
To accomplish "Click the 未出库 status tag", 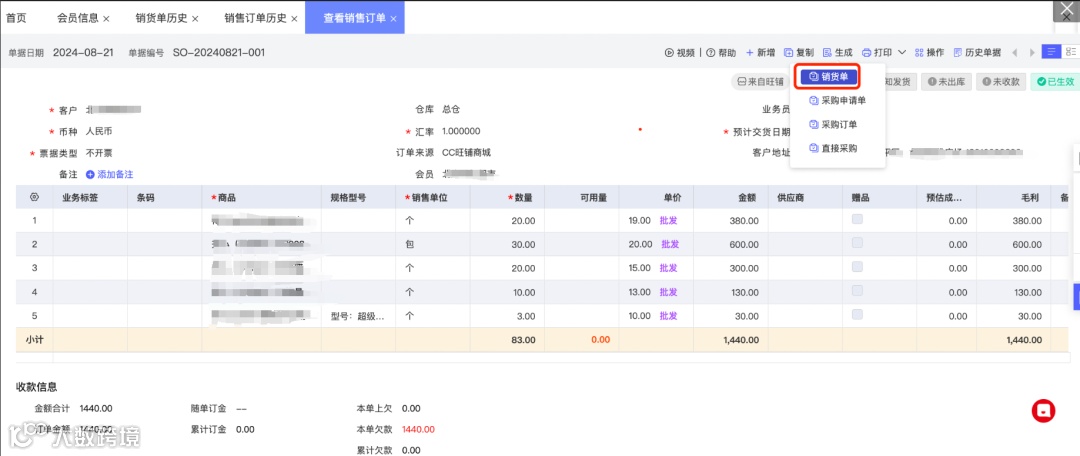I will pyautogui.click(x=946, y=82).
